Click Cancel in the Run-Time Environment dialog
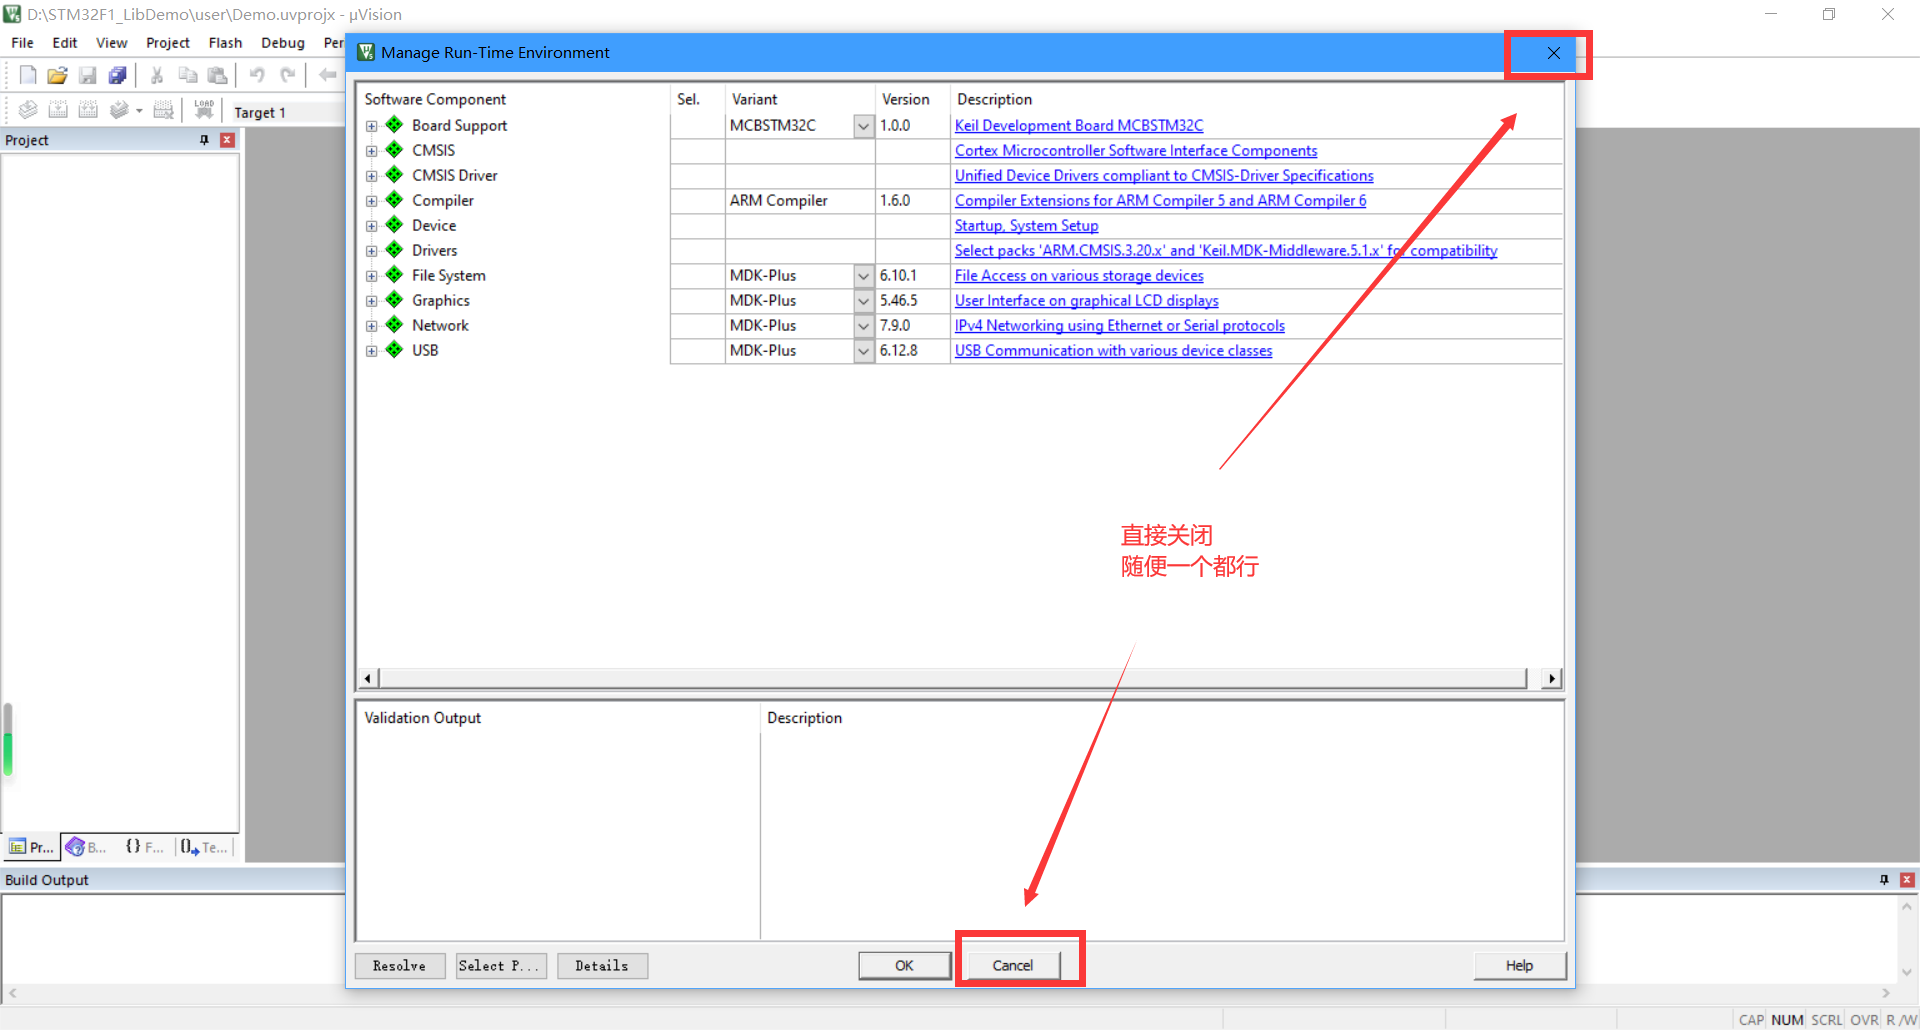This screenshot has height=1030, width=1920. point(1013,966)
